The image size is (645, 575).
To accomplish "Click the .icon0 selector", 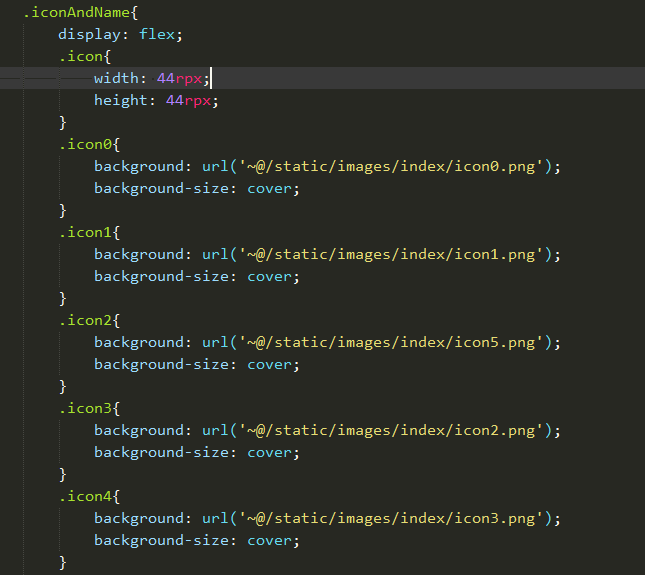I will pos(85,144).
